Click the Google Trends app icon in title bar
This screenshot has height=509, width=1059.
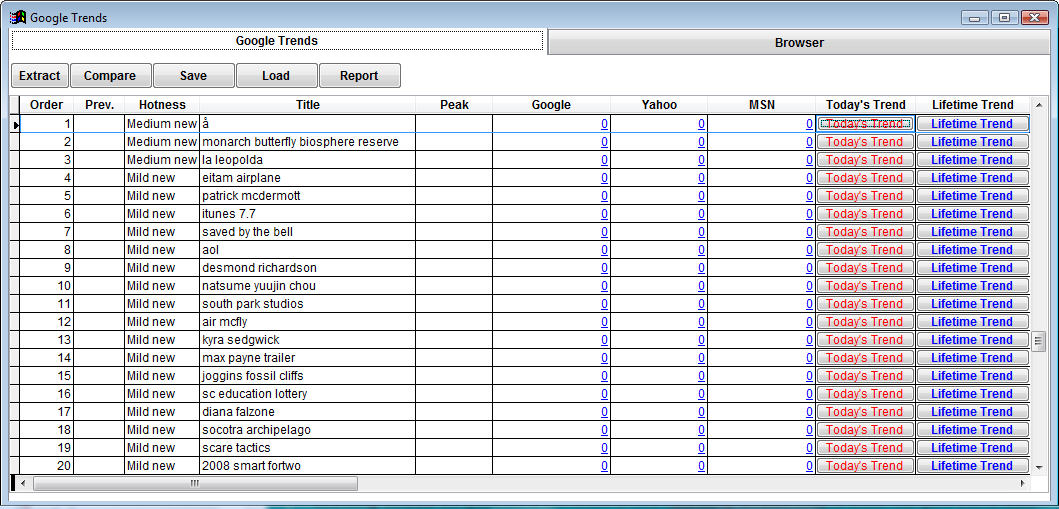18,18
